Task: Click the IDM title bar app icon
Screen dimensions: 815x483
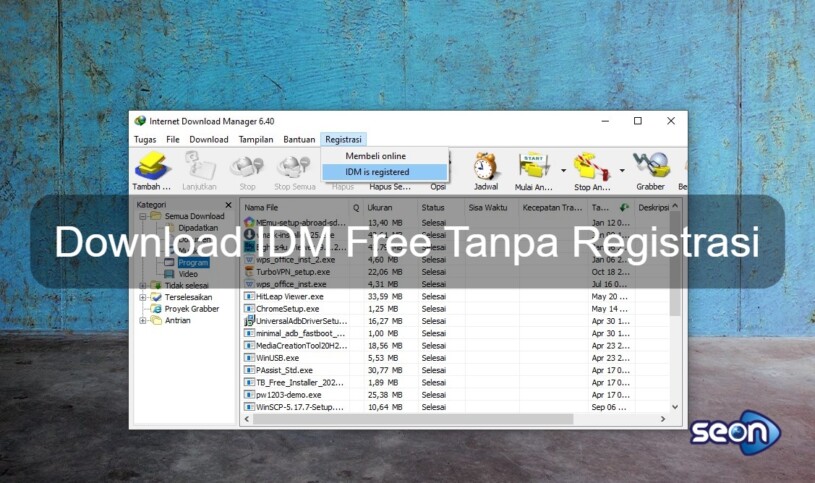Action: [140, 121]
